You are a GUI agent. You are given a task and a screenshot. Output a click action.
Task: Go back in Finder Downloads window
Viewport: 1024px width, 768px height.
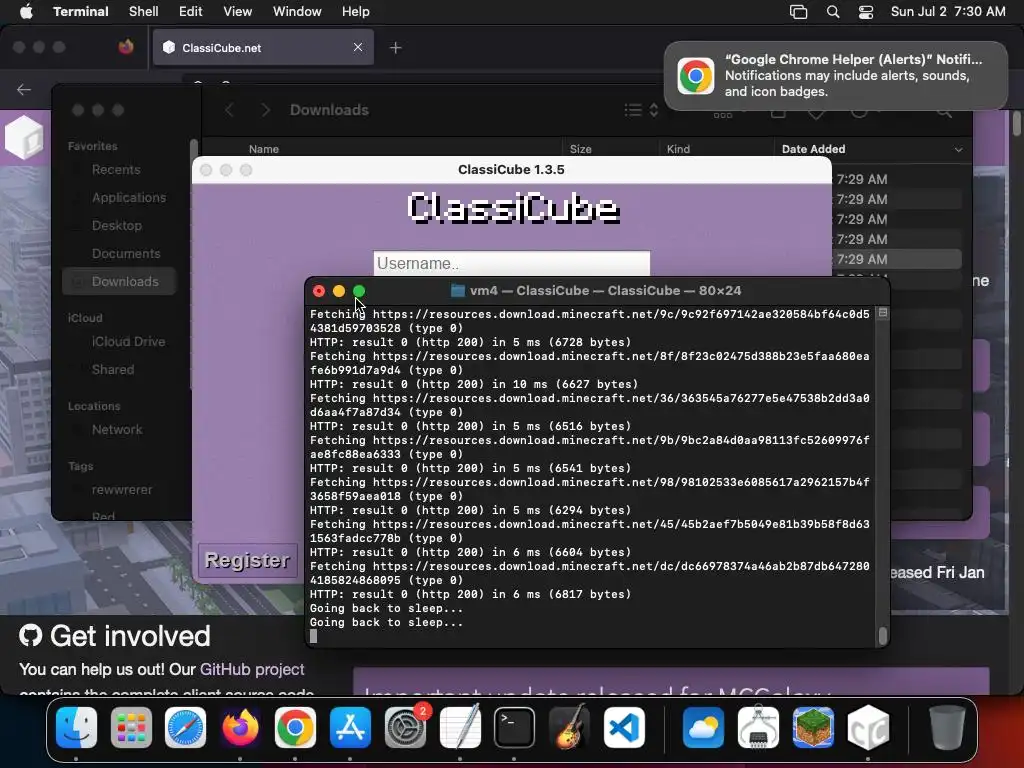229,110
